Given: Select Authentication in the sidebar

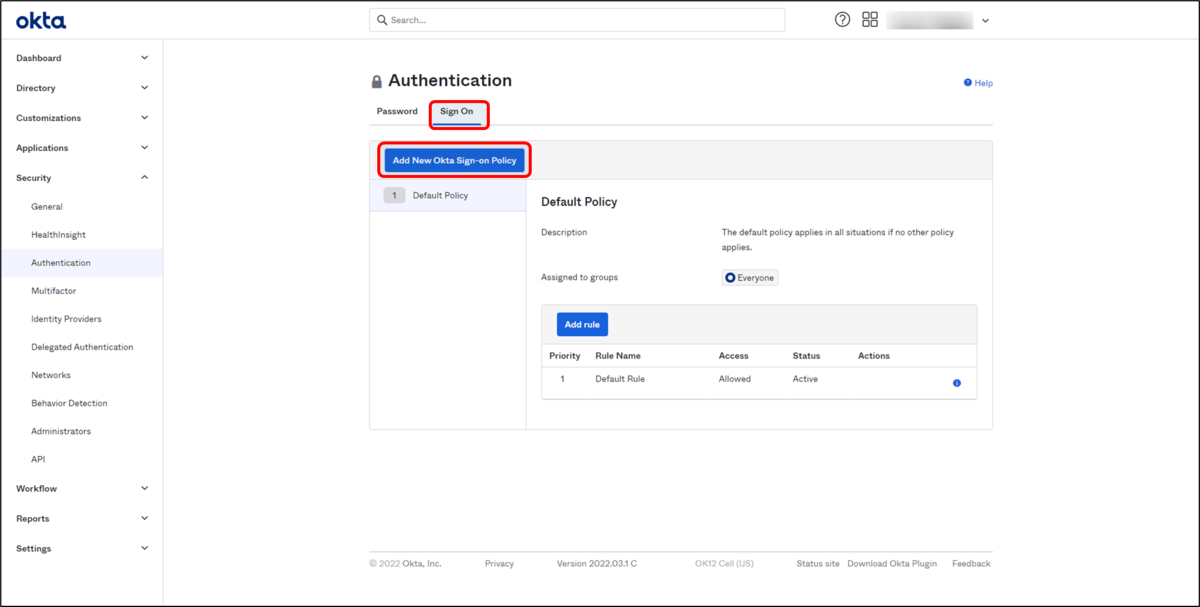Looking at the screenshot, I should coord(61,263).
